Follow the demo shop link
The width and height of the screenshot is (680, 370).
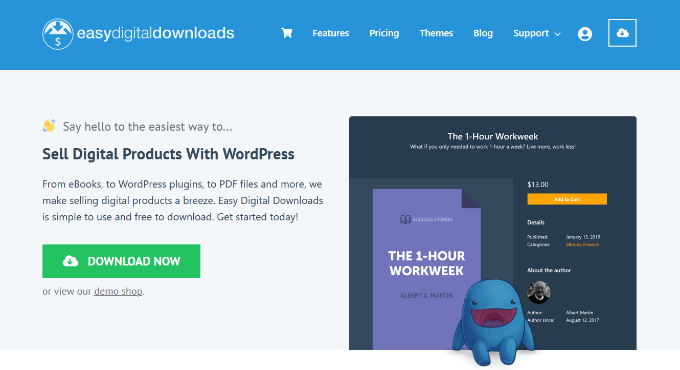[118, 291]
